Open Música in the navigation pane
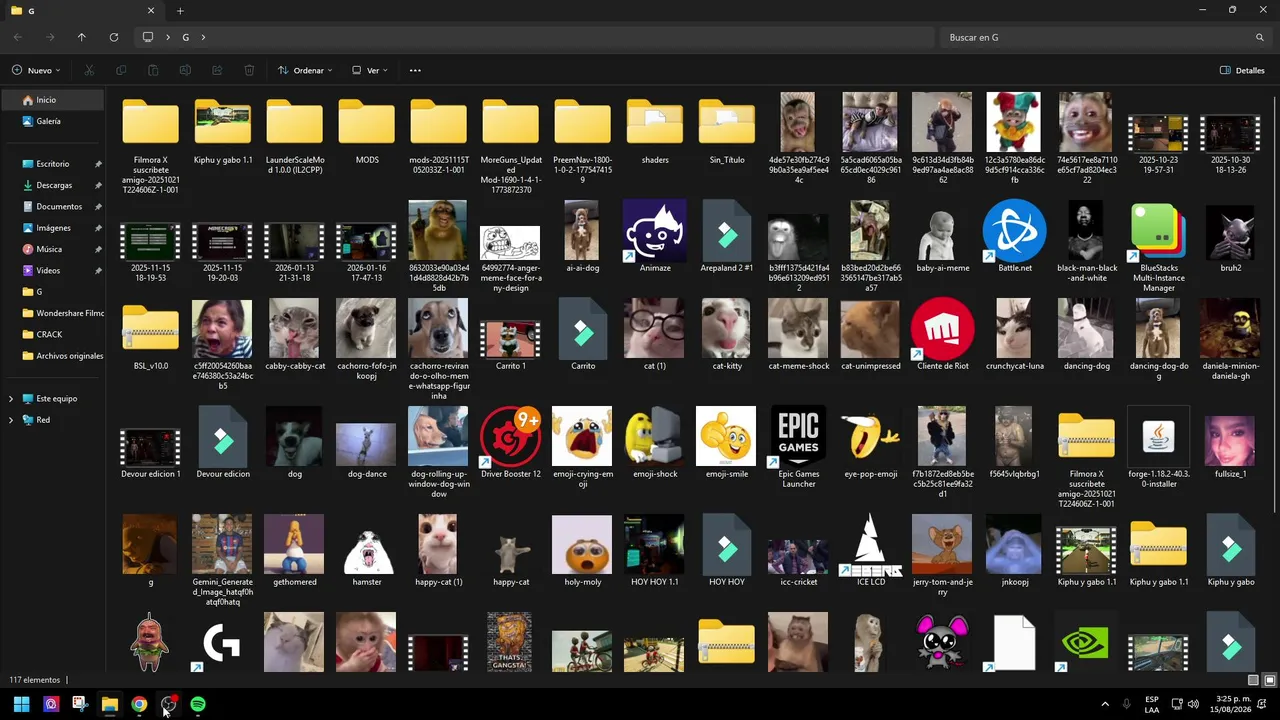The width and height of the screenshot is (1280, 720). pyautogui.click(x=52, y=249)
